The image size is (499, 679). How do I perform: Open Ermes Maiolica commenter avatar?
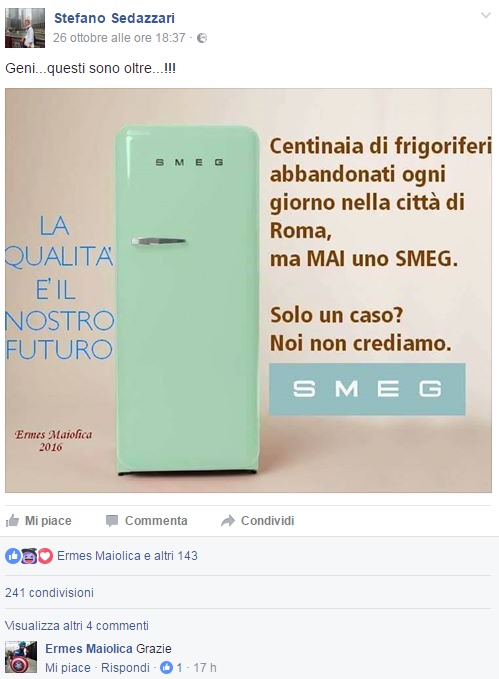coord(21,657)
